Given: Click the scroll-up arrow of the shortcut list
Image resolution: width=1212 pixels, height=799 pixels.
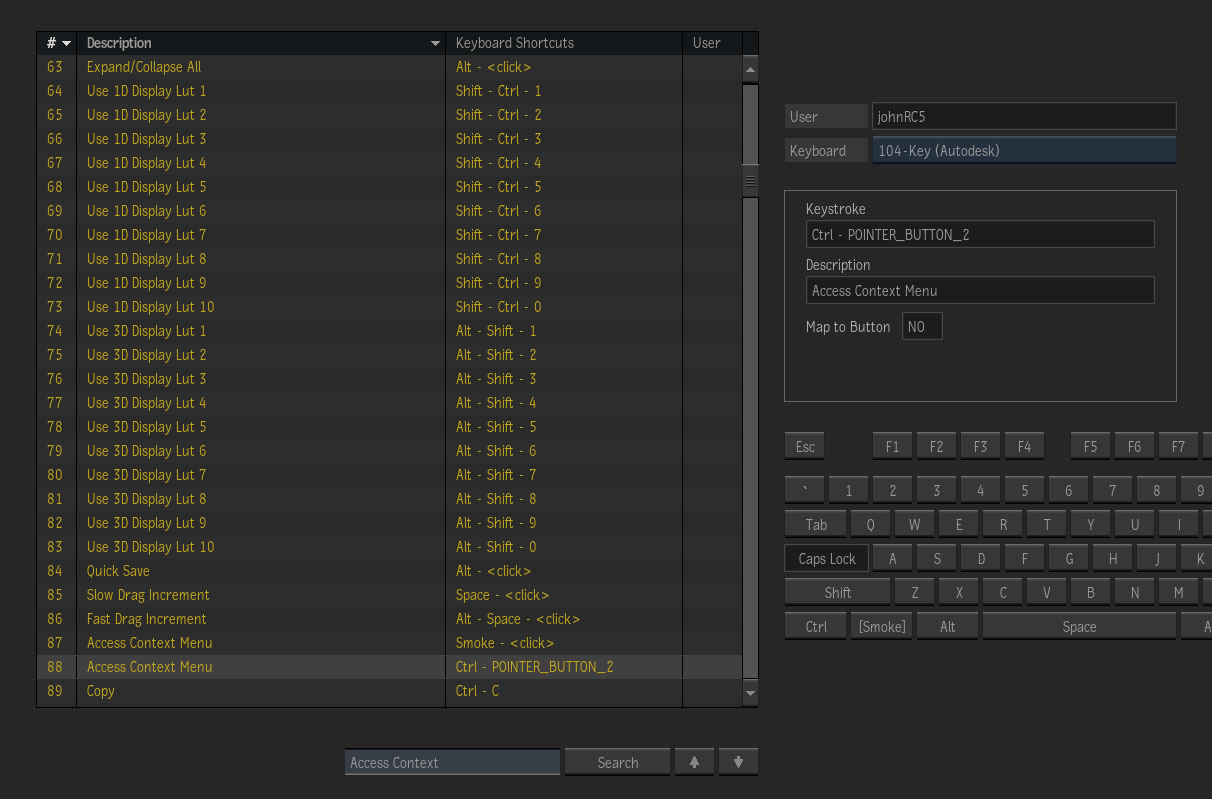Looking at the screenshot, I should point(750,68).
